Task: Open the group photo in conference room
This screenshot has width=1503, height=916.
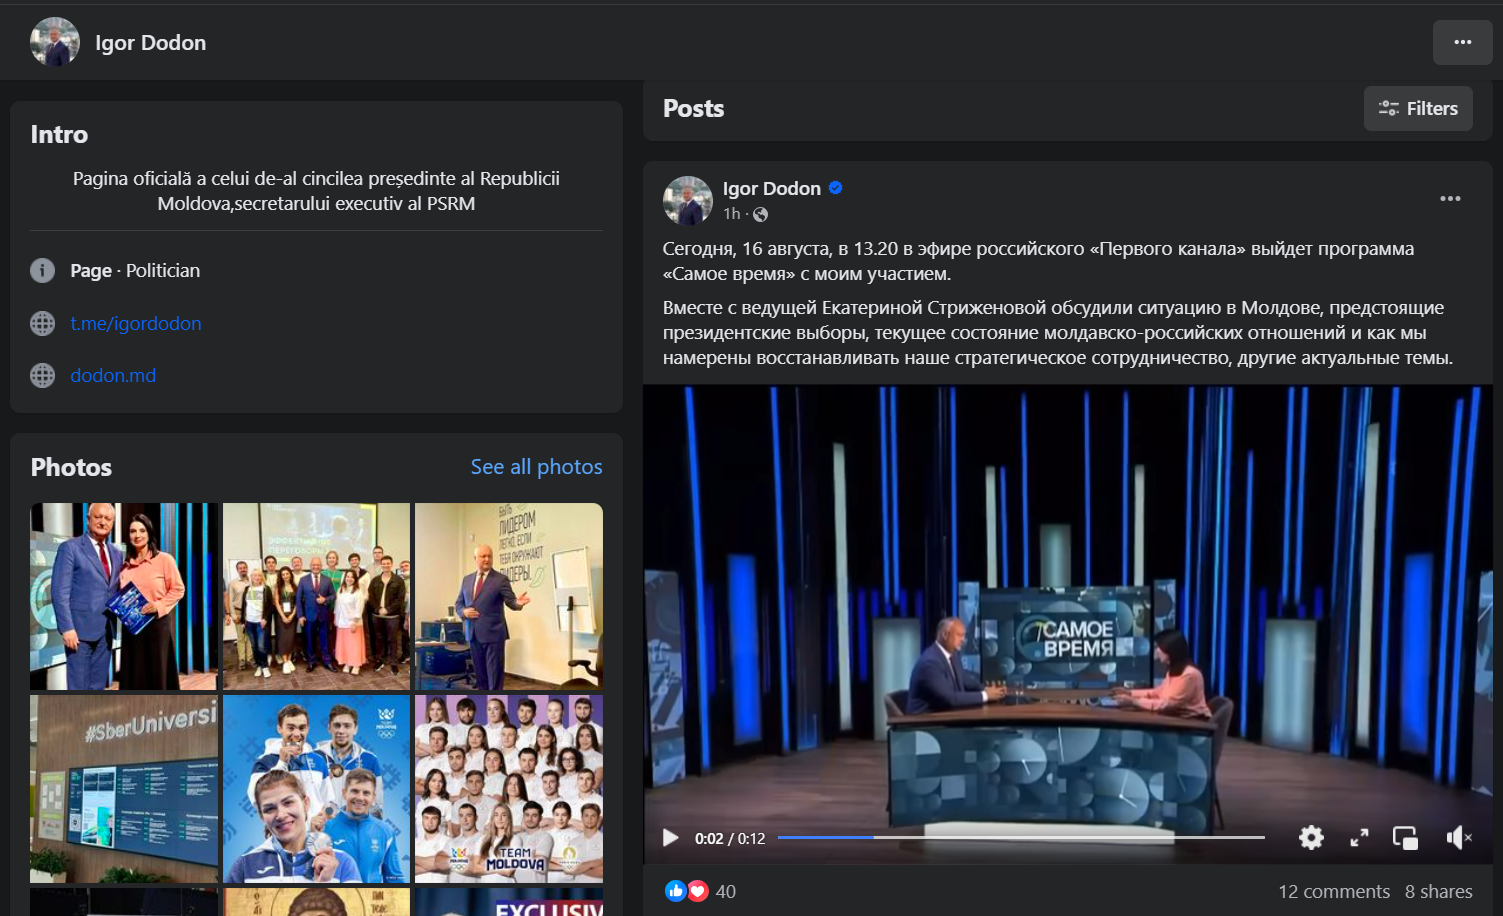Action: [x=316, y=596]
